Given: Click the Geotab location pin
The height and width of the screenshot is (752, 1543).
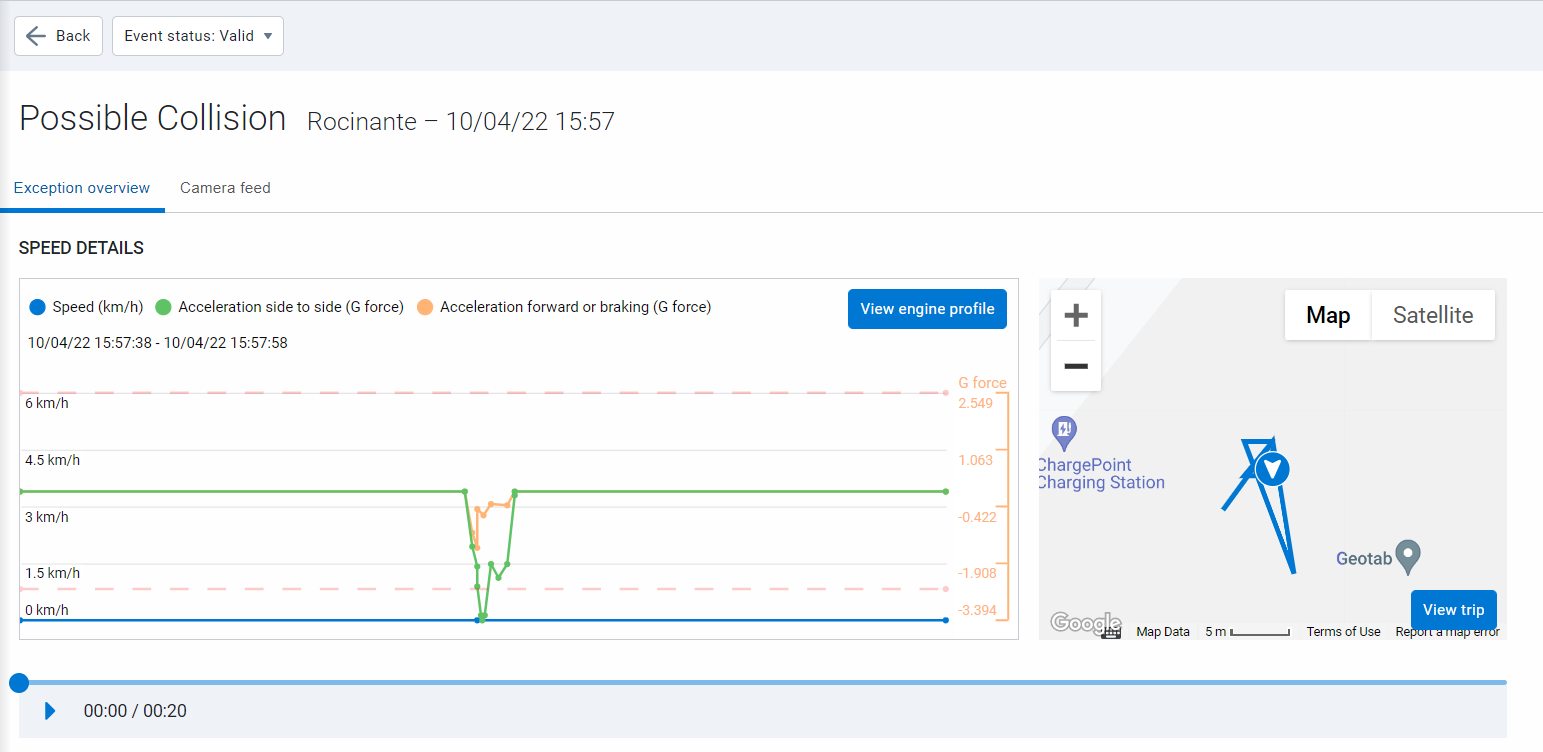Looking at the screenshot, I should point(1408,555).
